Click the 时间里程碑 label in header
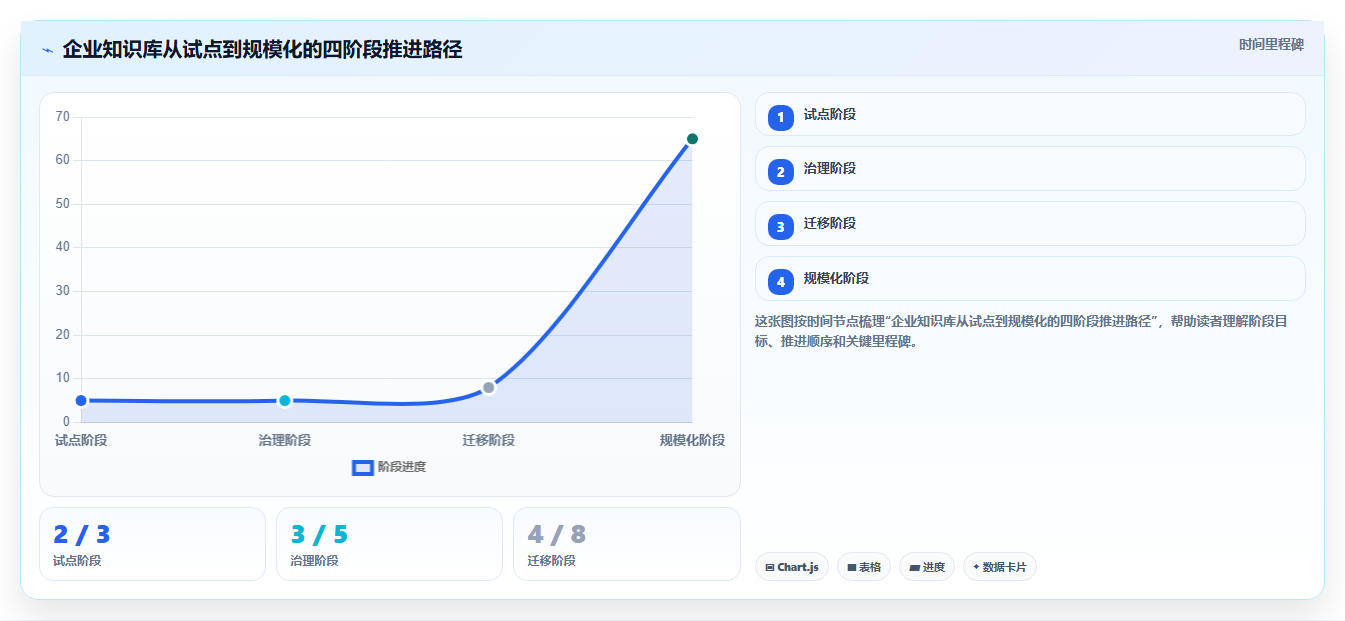 [x=1271, y=44]
